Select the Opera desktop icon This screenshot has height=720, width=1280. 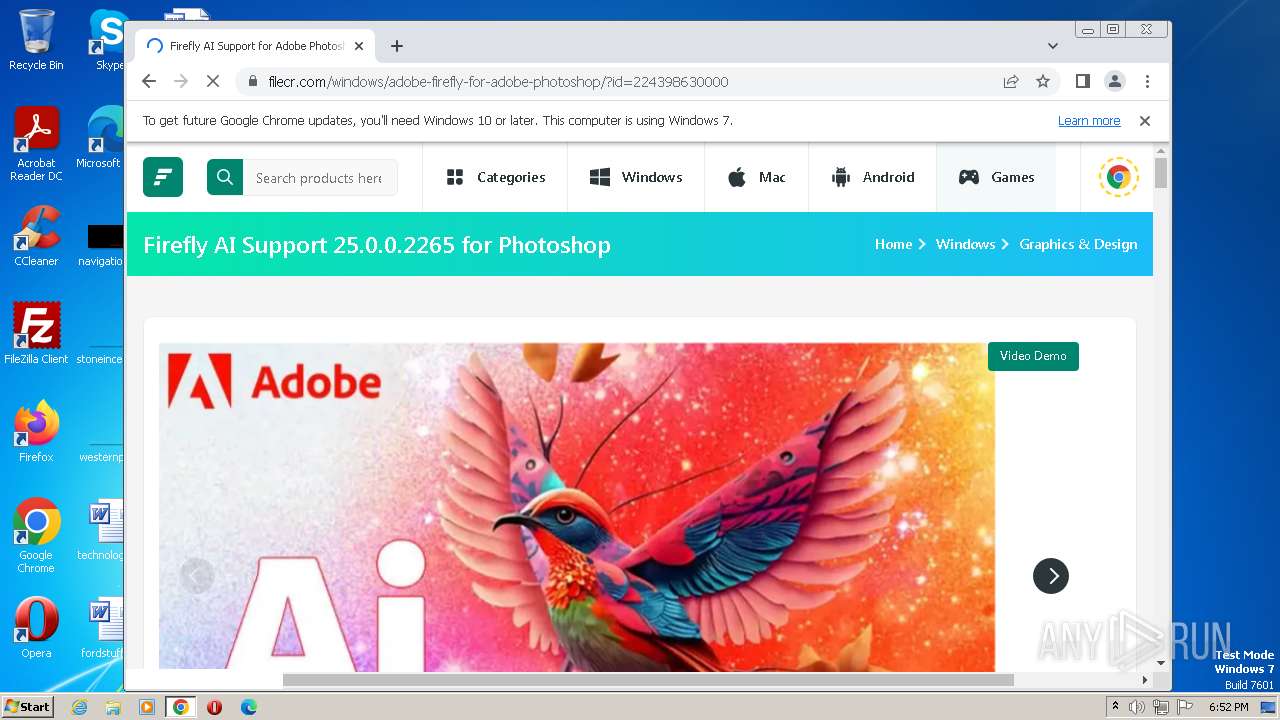(36, 628)
